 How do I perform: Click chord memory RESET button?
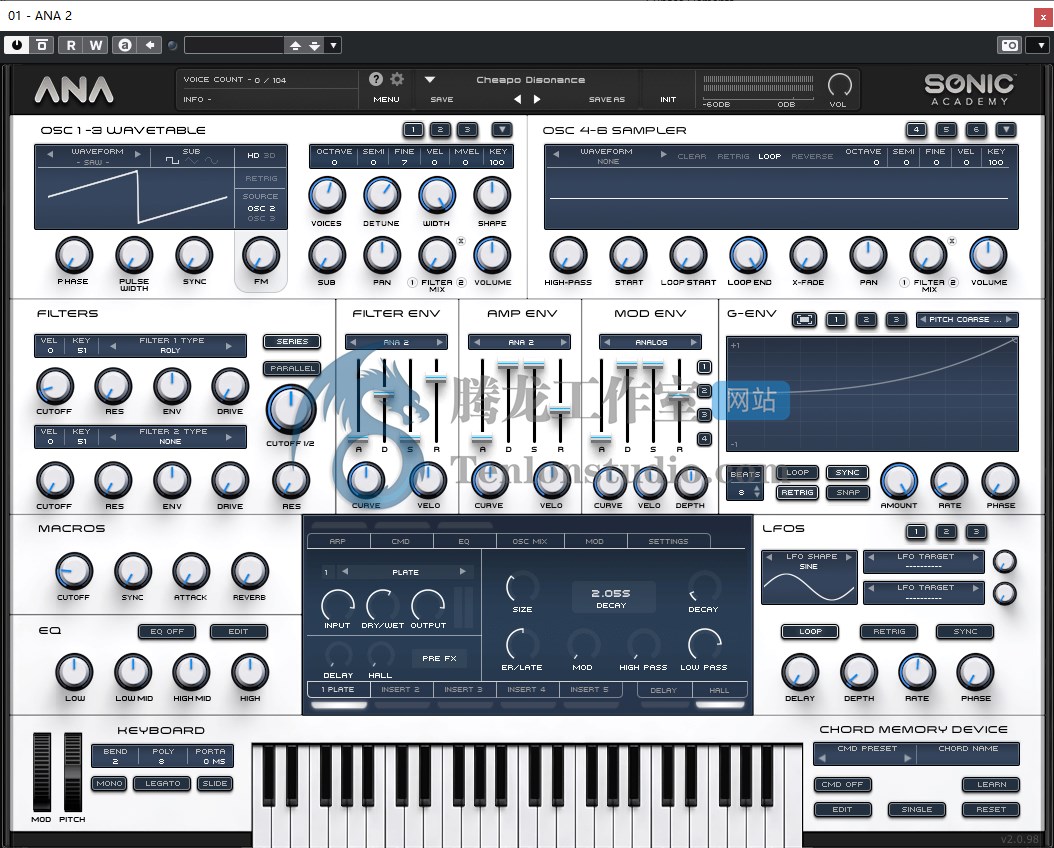991,810
